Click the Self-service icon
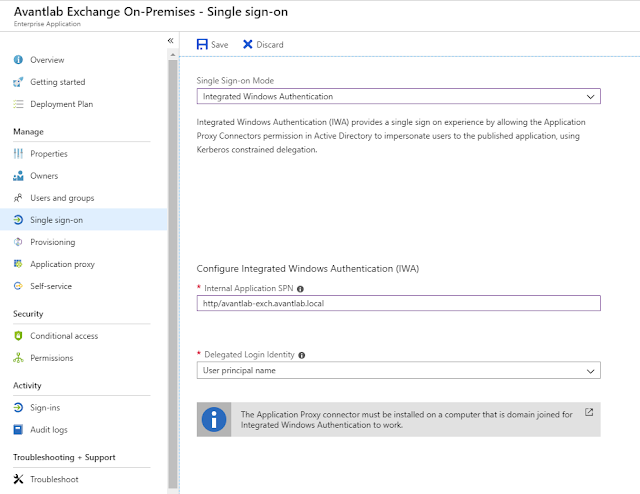 click(x=18, y=286)
